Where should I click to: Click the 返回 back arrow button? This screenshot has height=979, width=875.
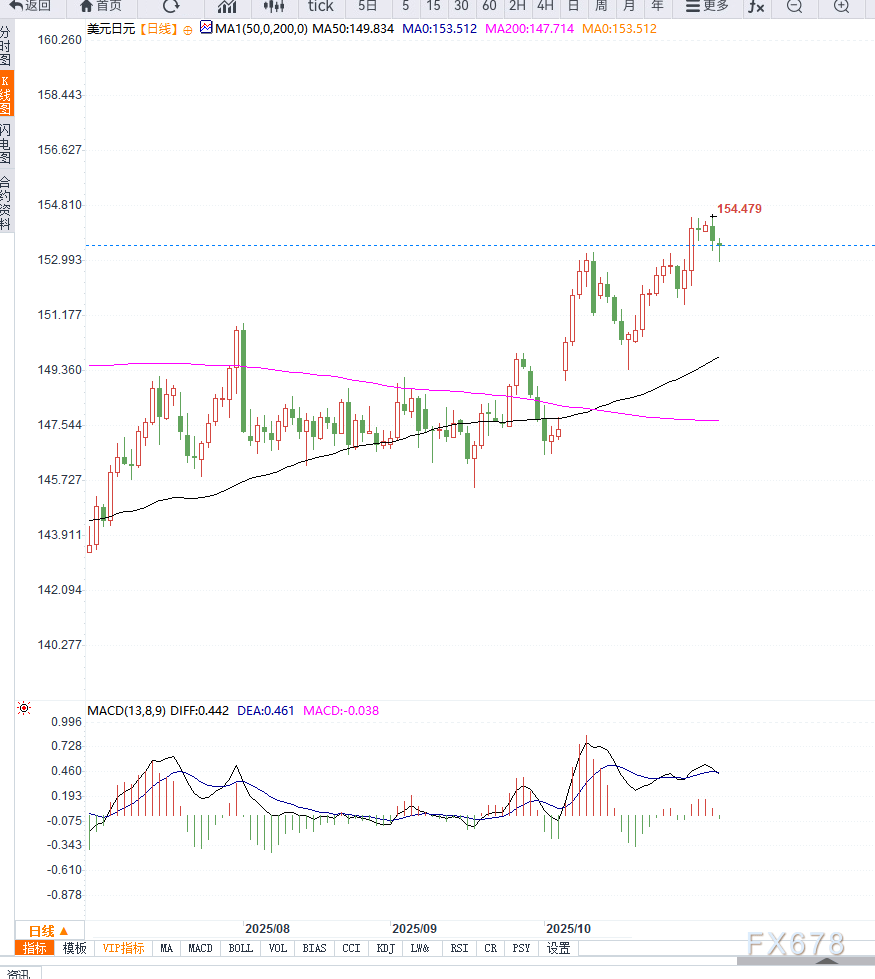[x=29, y=6]
